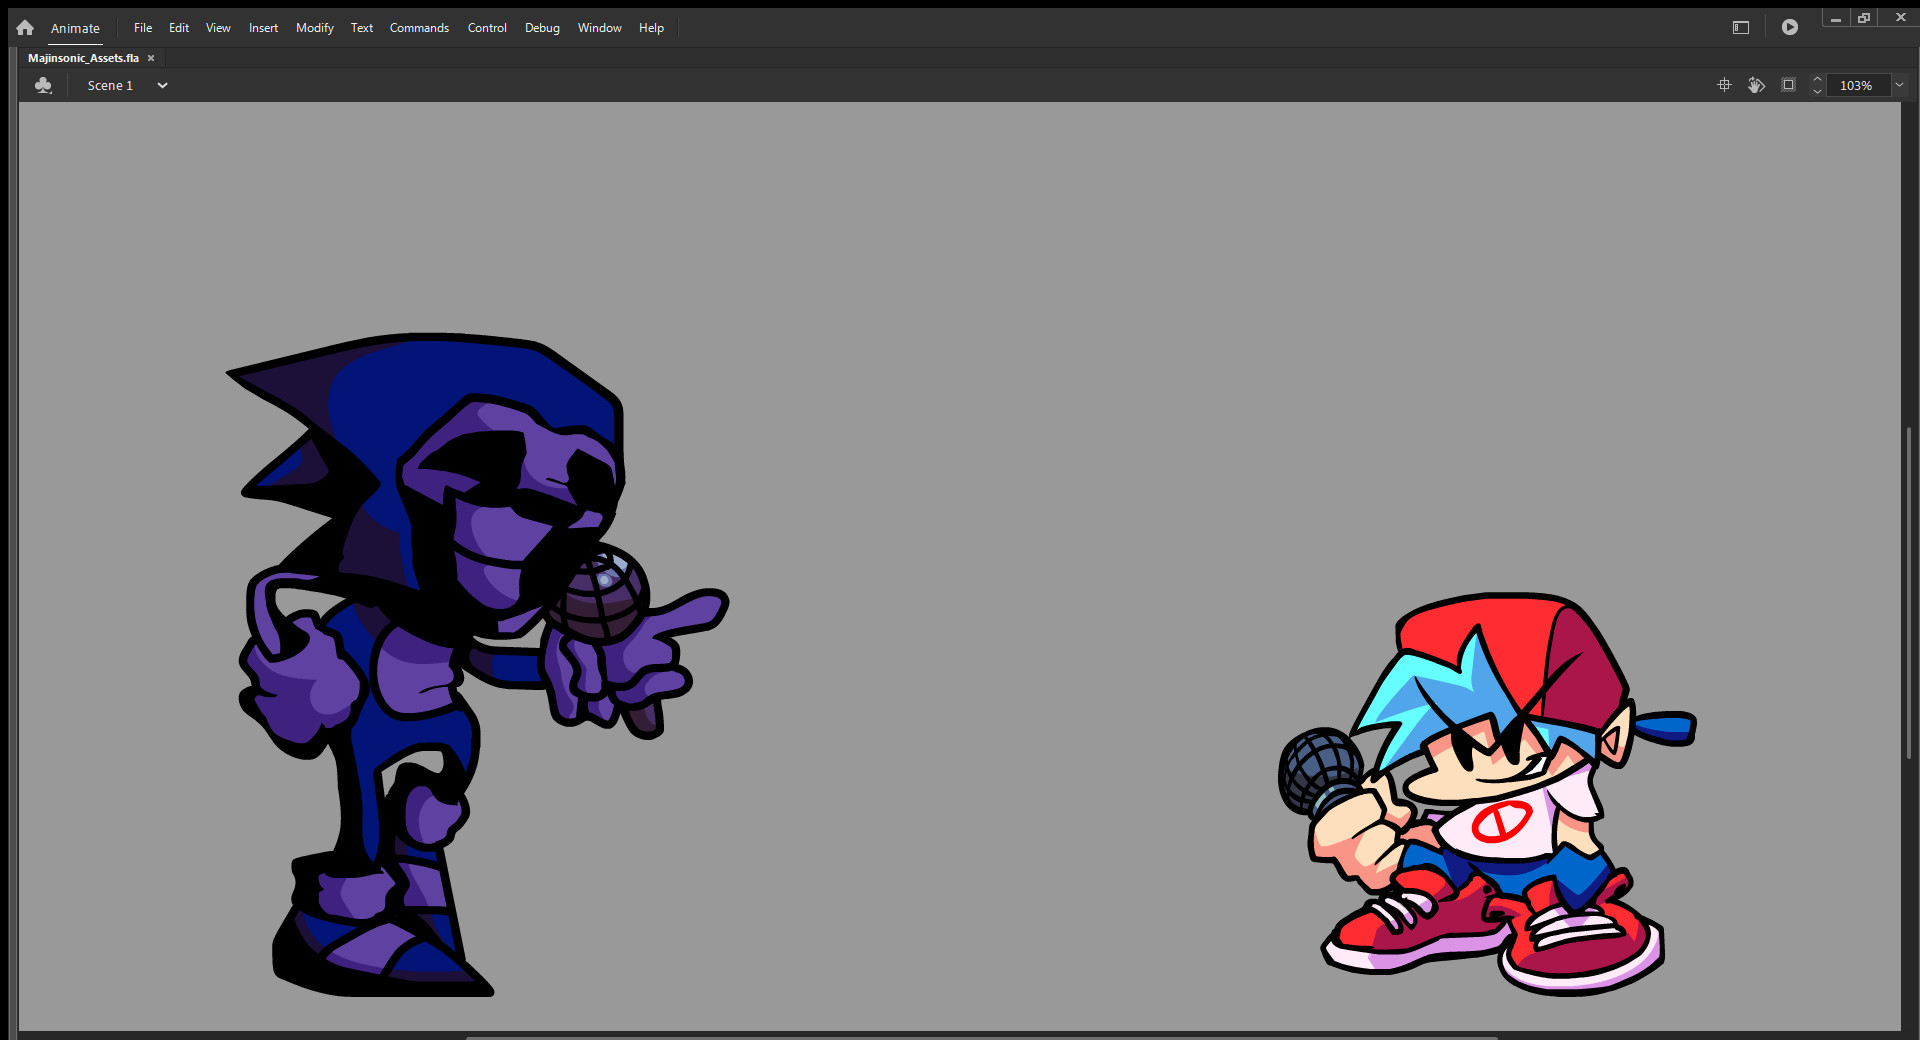The image size is (1920, 1040).
Task: Click the zoom stepper arrows
Action: click(x=1817, y=85)
